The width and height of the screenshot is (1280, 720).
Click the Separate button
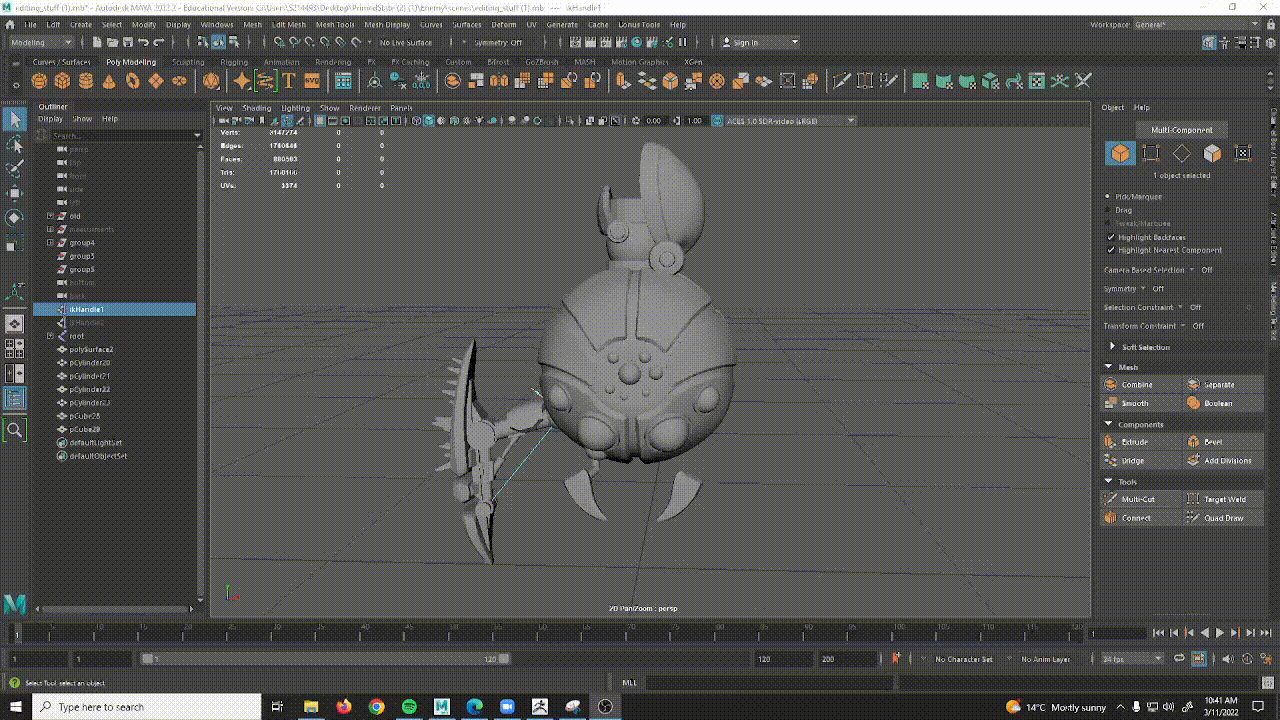click(x=1224, y=384)
